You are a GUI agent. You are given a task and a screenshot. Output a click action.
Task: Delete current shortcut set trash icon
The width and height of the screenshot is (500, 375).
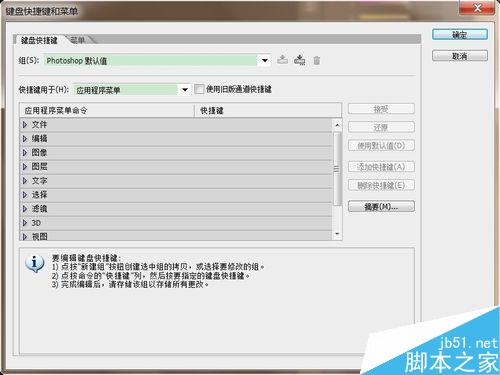pyautogui.click(x=317, y=60)
